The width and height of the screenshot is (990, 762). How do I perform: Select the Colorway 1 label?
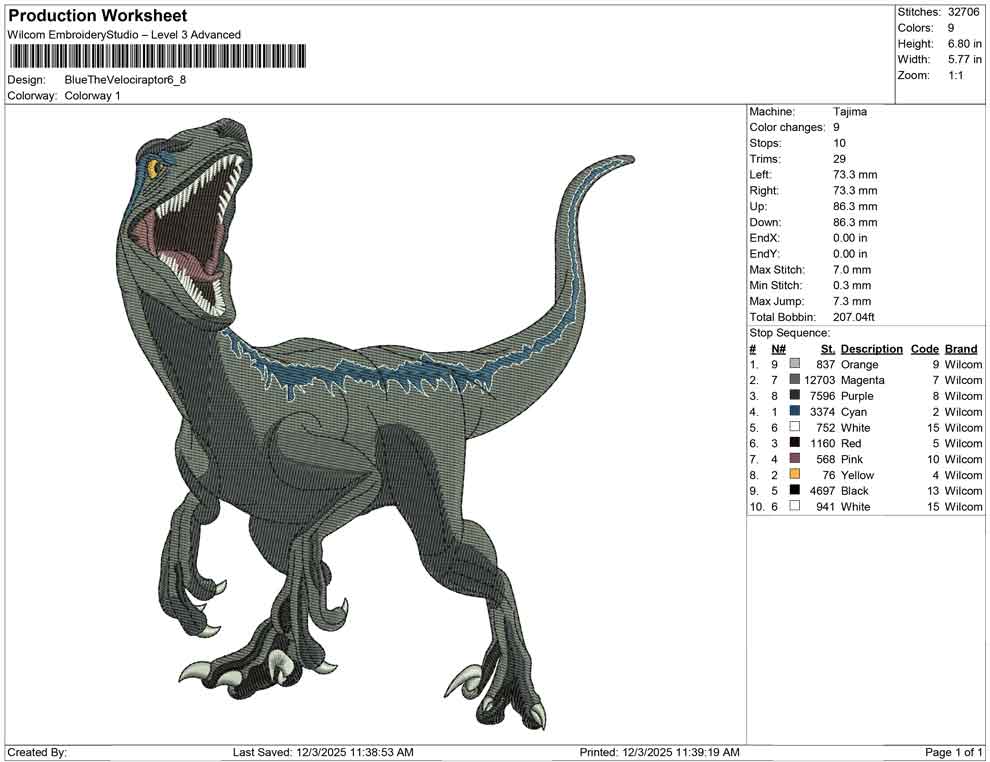tap(91, 97)
